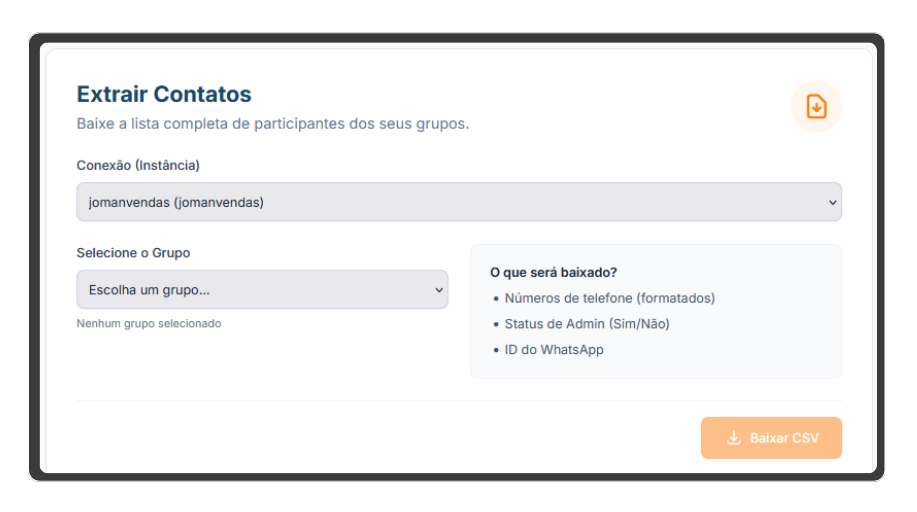
Task: Click the "Extrair Contatos" heading
Action: [164, 94]
